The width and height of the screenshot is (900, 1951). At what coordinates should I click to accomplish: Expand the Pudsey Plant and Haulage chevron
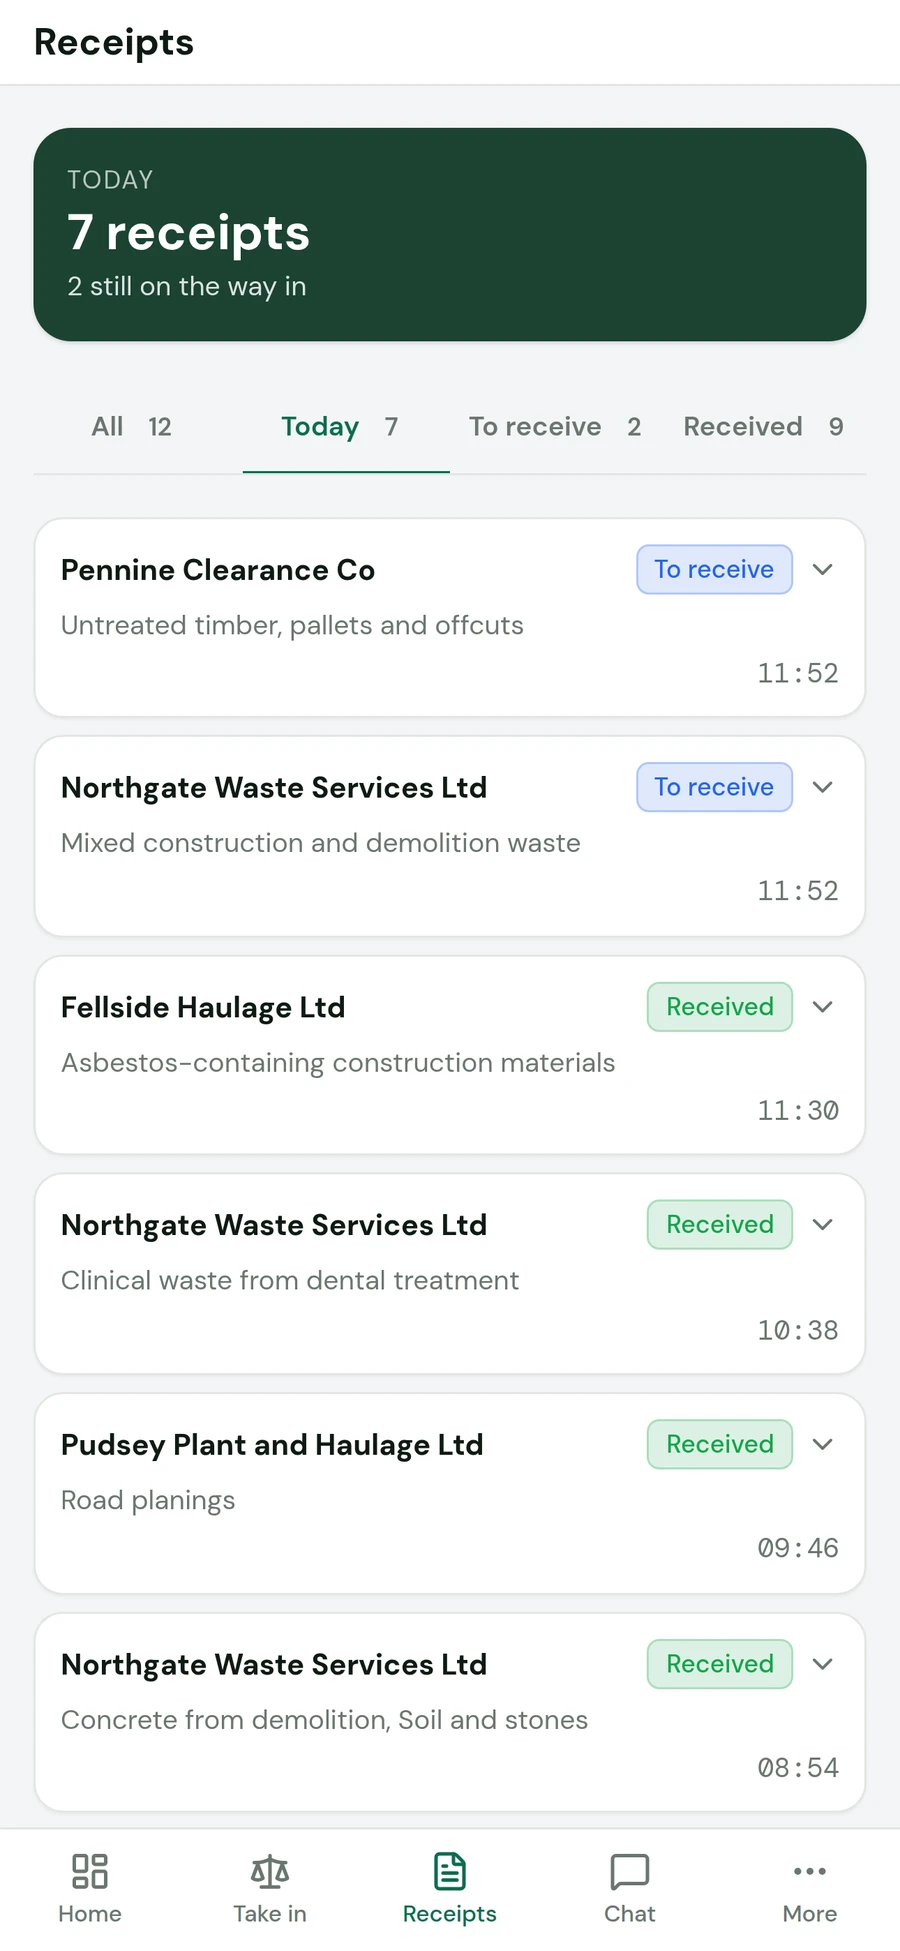[823, 1444]
